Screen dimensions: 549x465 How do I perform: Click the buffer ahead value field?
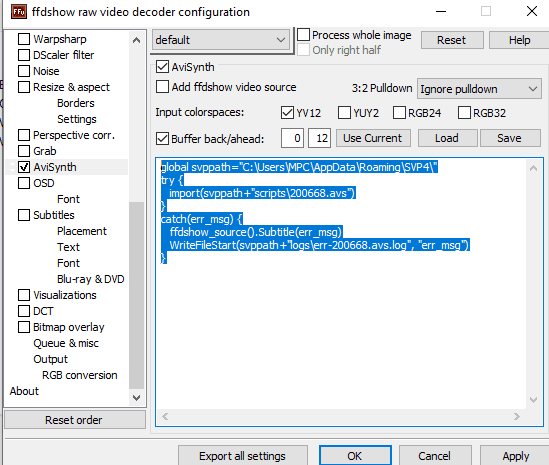click(319, 138)
